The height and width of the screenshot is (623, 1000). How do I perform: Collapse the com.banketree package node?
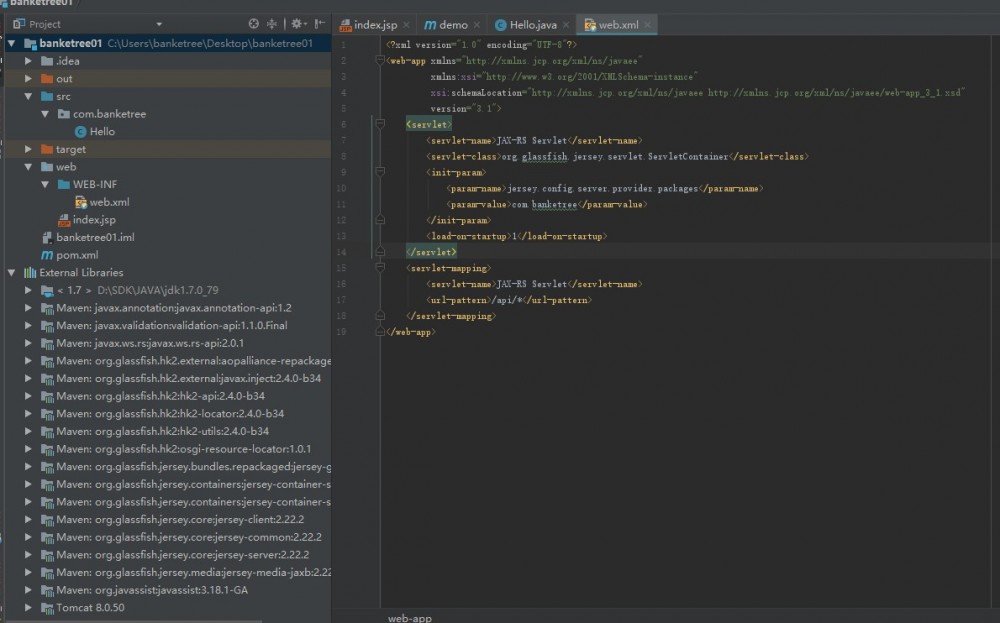coord(45,113)
